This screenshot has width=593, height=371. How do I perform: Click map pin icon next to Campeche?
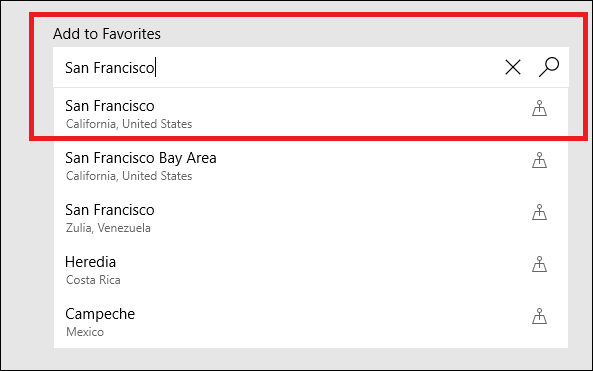539,316
